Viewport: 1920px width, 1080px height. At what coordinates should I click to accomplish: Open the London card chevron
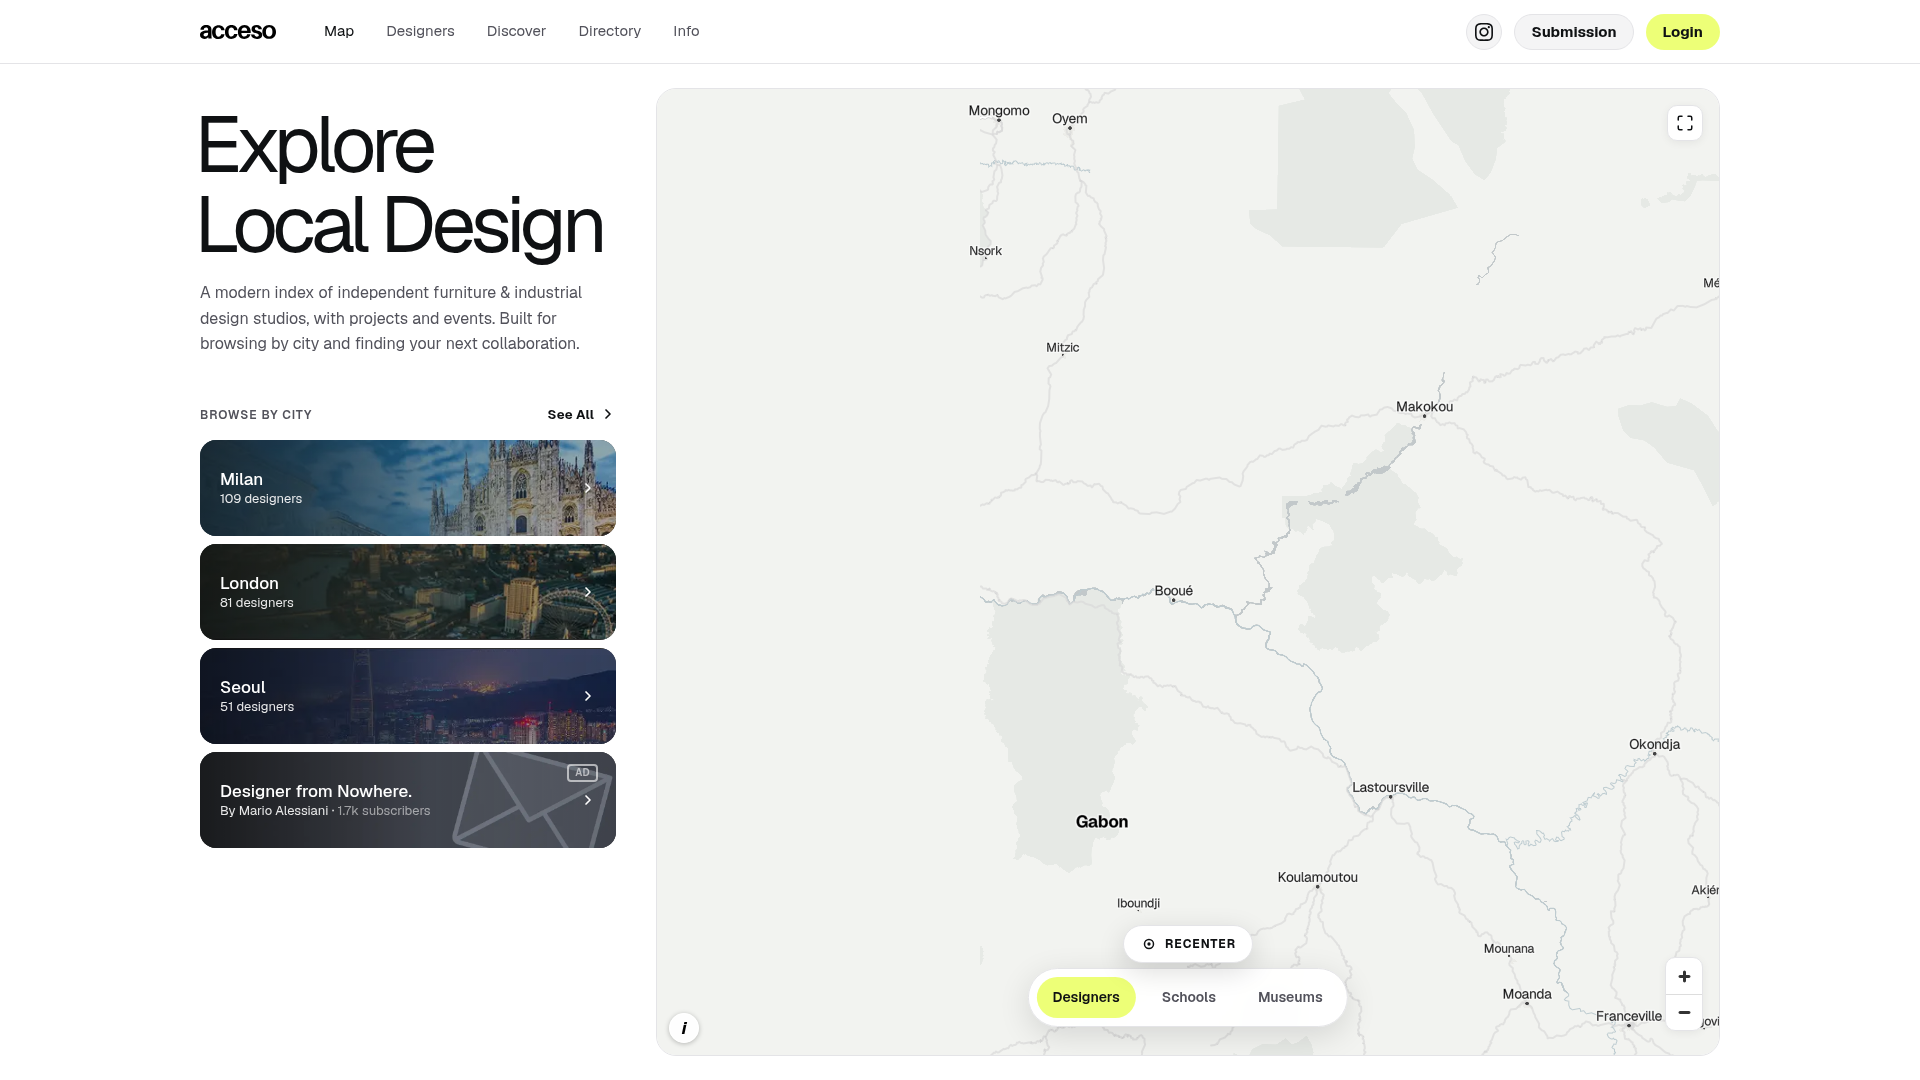(588, 592)
